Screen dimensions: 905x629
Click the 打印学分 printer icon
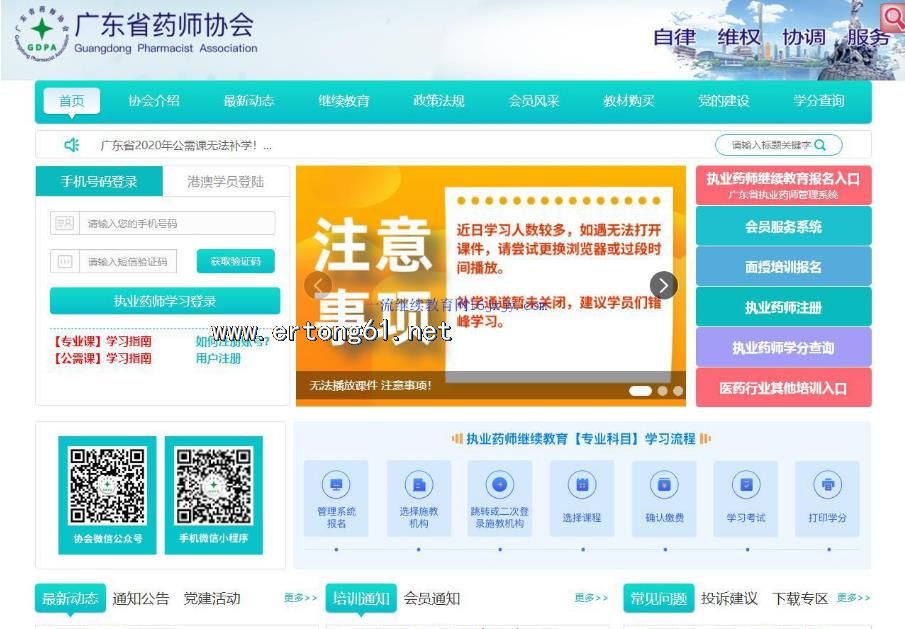[828, 485]
